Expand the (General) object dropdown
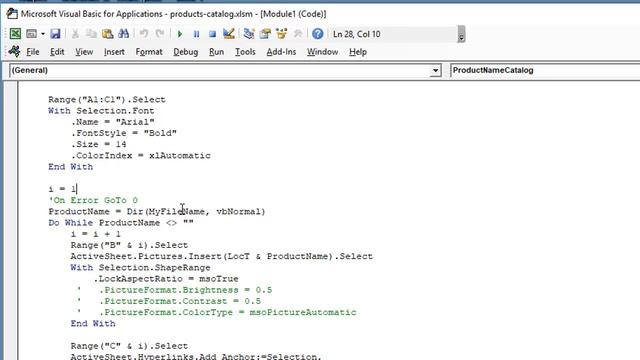The width and height of the screenshot is (640, 360). coord(436,71)
